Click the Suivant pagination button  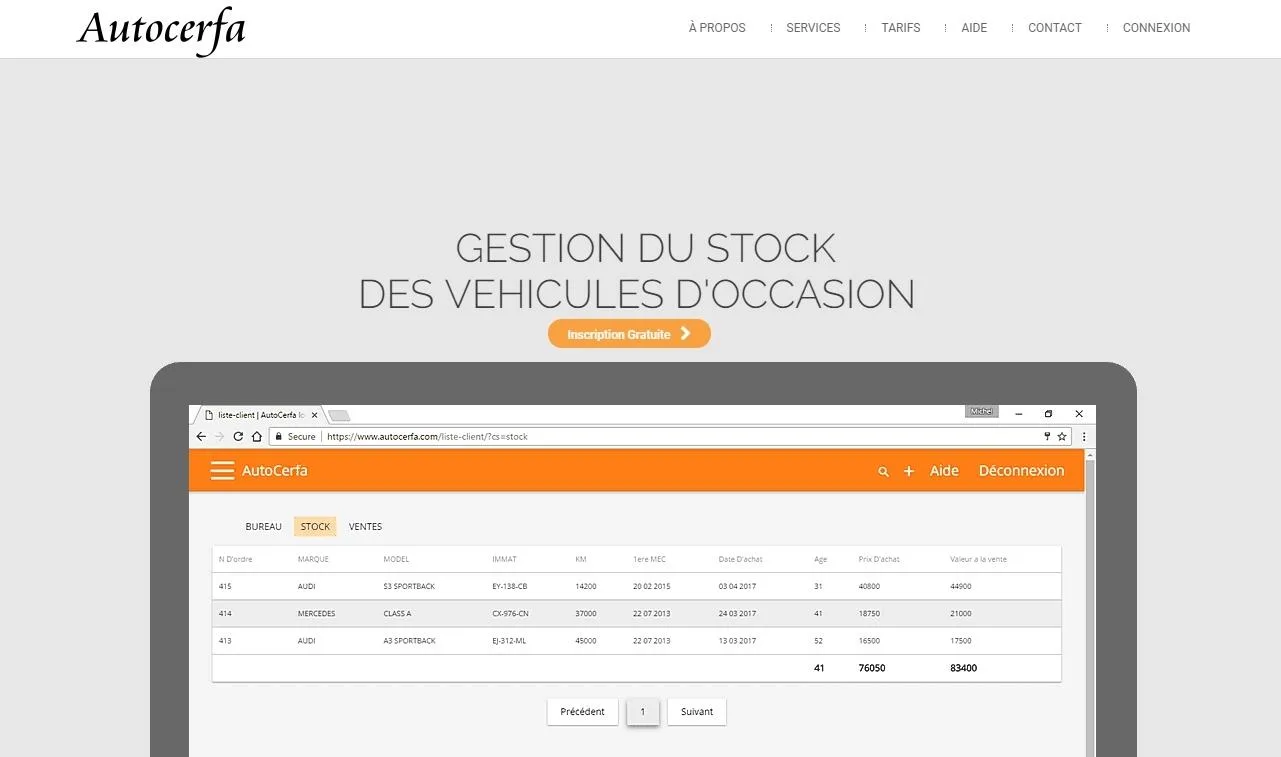[x=697, y=712]
